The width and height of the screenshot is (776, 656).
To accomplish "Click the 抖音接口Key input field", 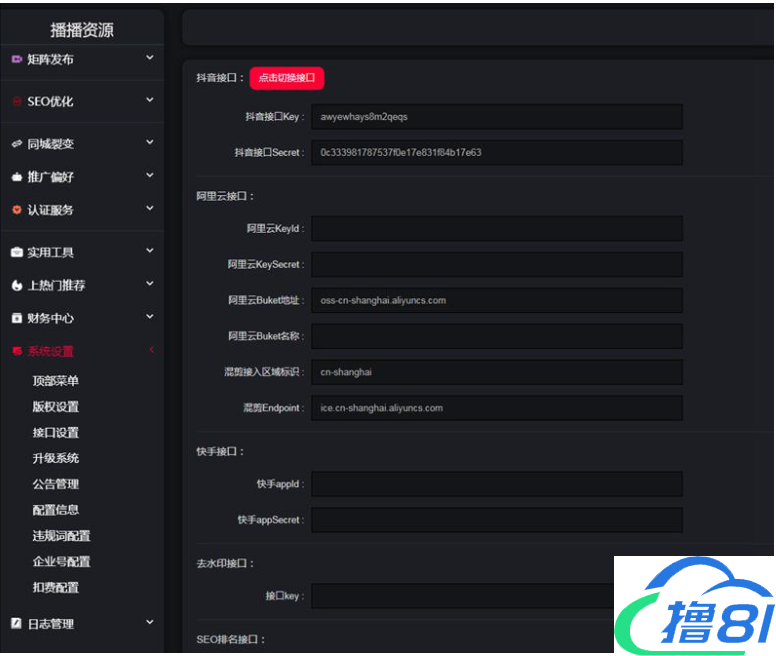I will (496, 117).
